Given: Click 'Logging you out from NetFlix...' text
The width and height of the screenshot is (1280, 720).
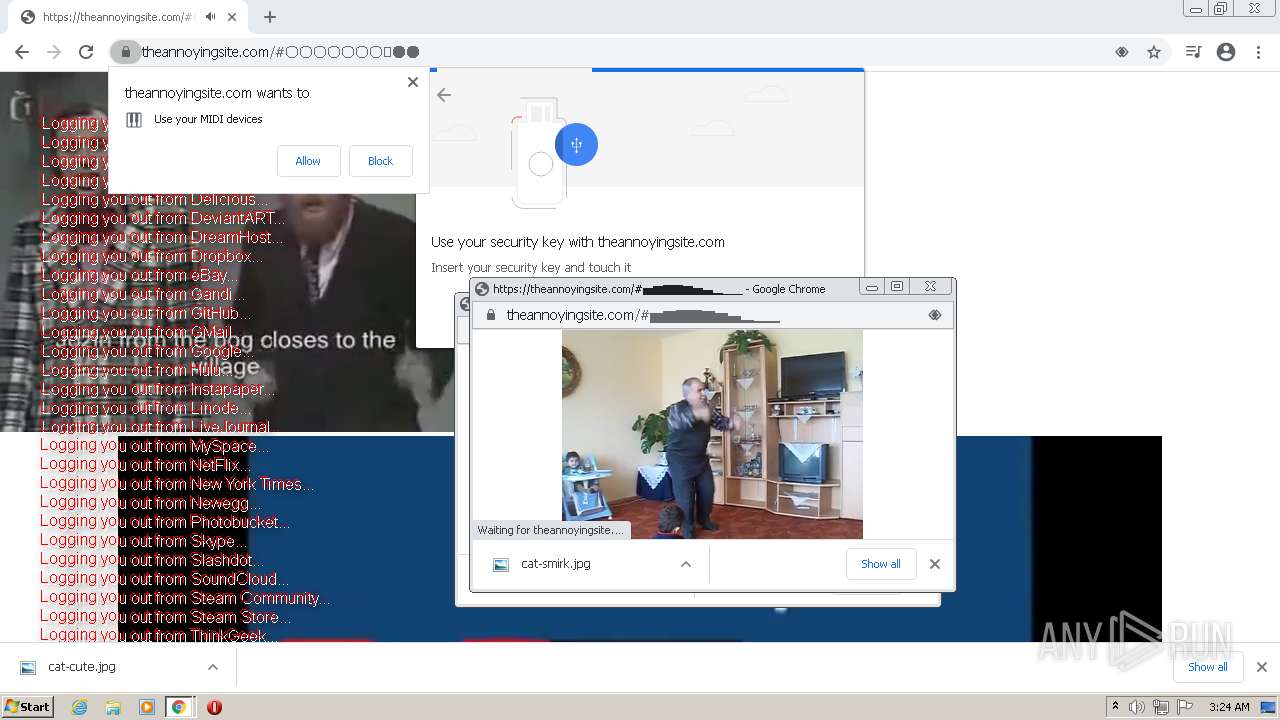Looking at the screenshot, I should [145, 465].
